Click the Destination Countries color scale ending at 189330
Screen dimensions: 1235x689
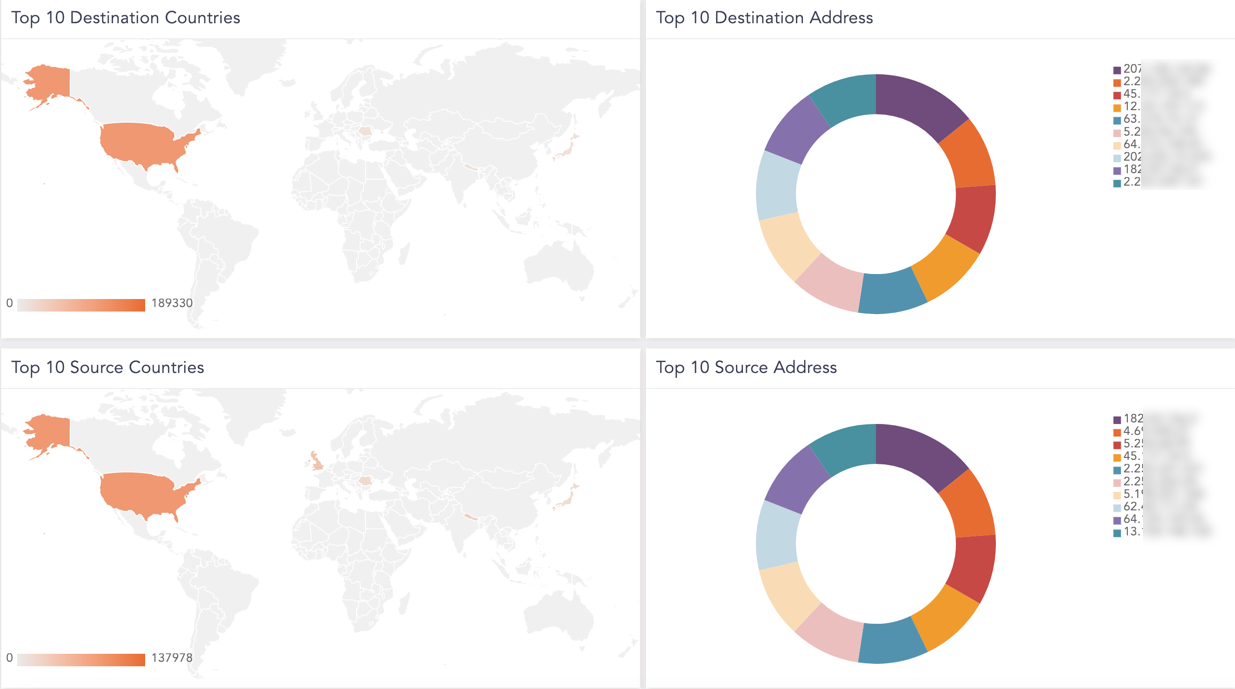pyautogui.click(x=81, y=304)
